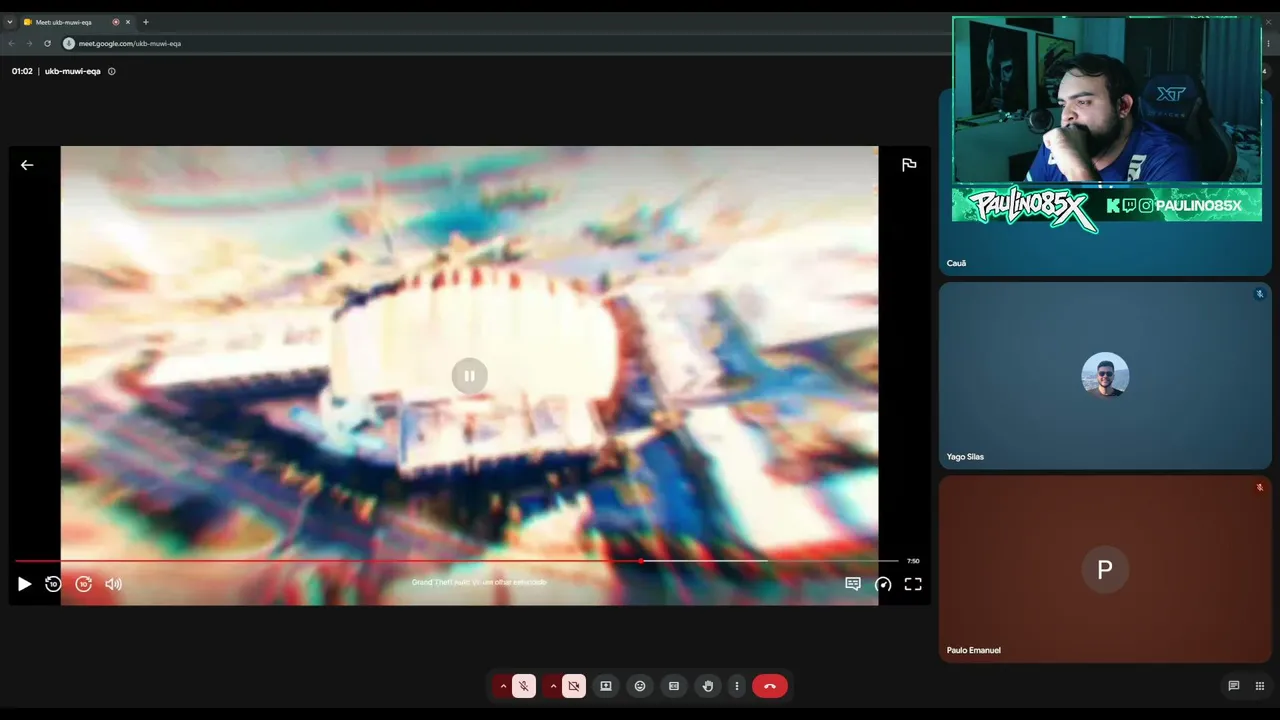Rewind the video 10 seconds
This screenshot has height=720, width=1280.
pyautogui.click(x=53, y=584)
